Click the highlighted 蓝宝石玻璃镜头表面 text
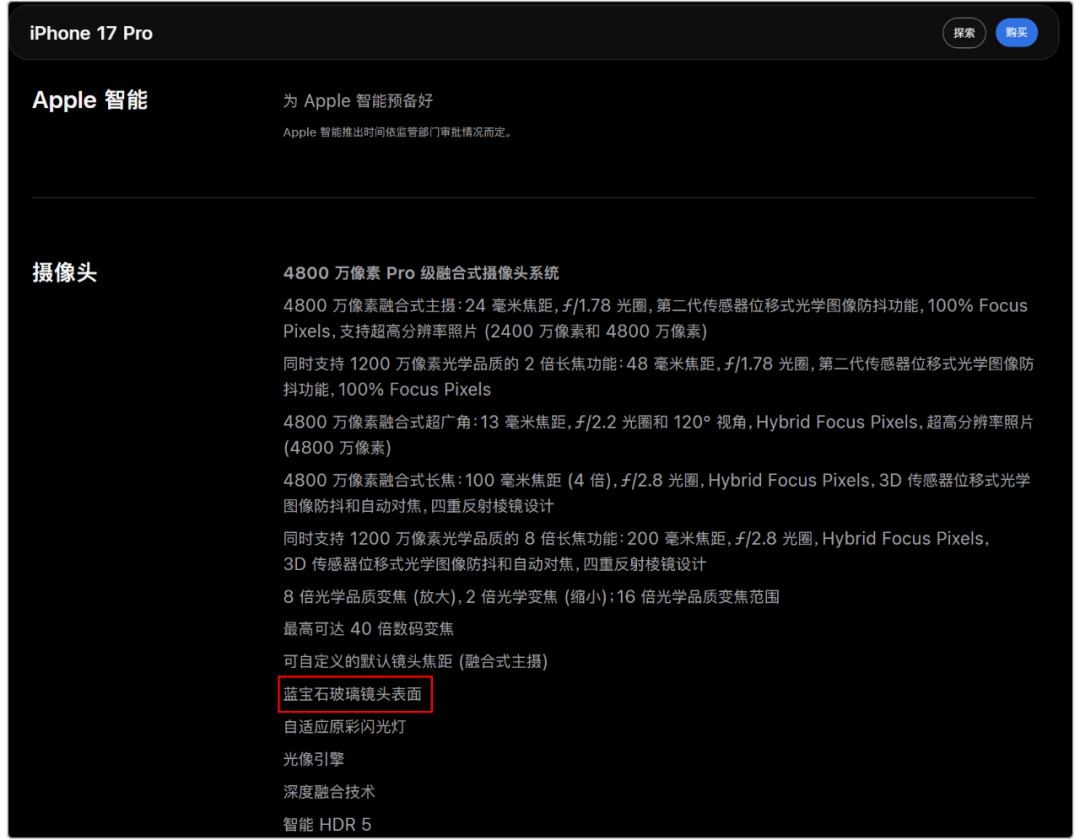This screenshot has width=1080, height=840. [x=355, y=694]
